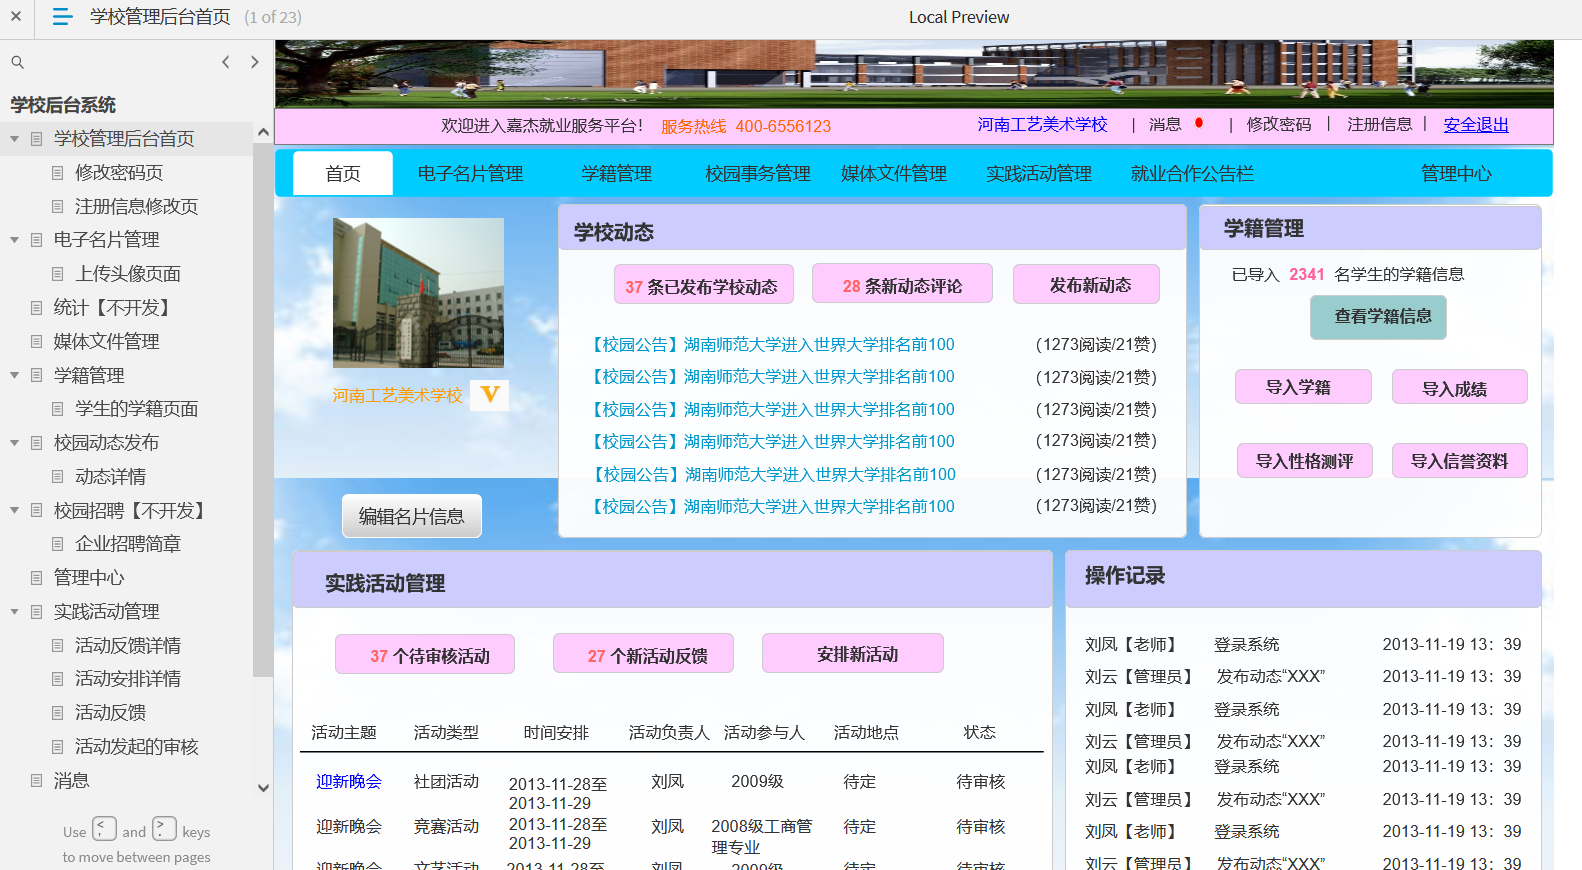Collapse the 学校管理后台首页 tree node
The width and height of the screenshot is (1582, 870).
coord(14,139)
